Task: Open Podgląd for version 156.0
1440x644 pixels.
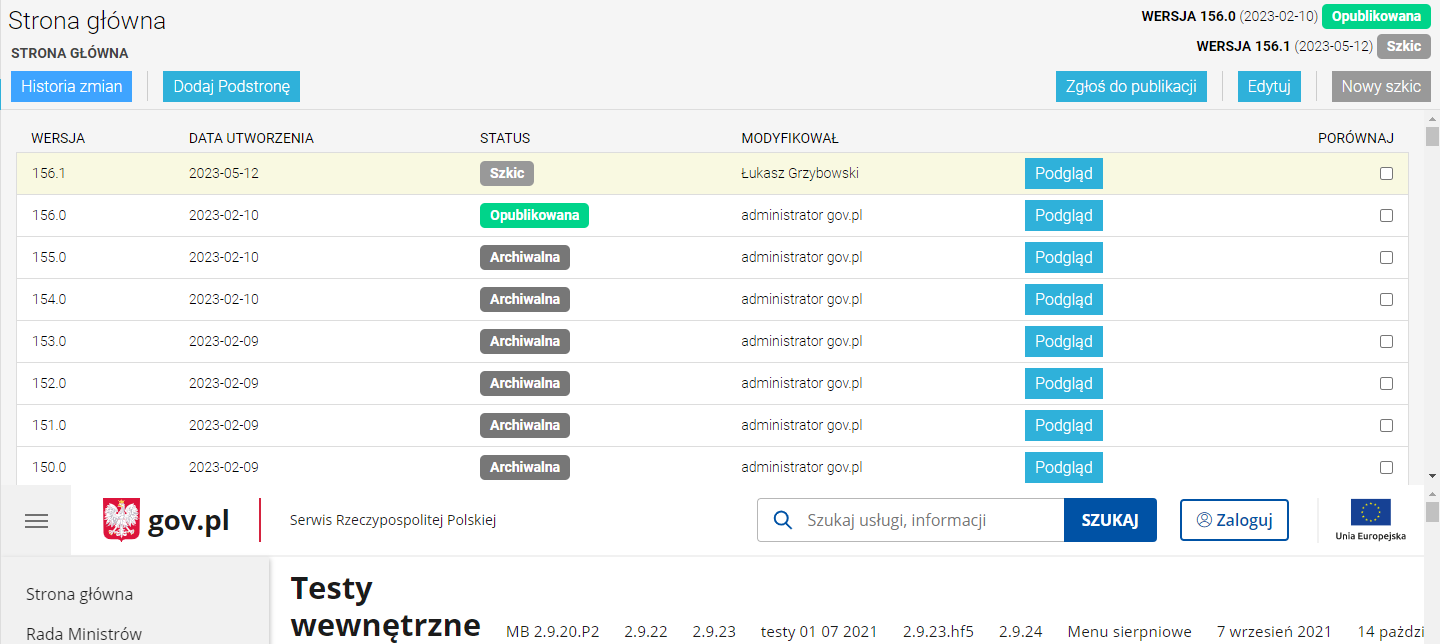Action: 1064,215
